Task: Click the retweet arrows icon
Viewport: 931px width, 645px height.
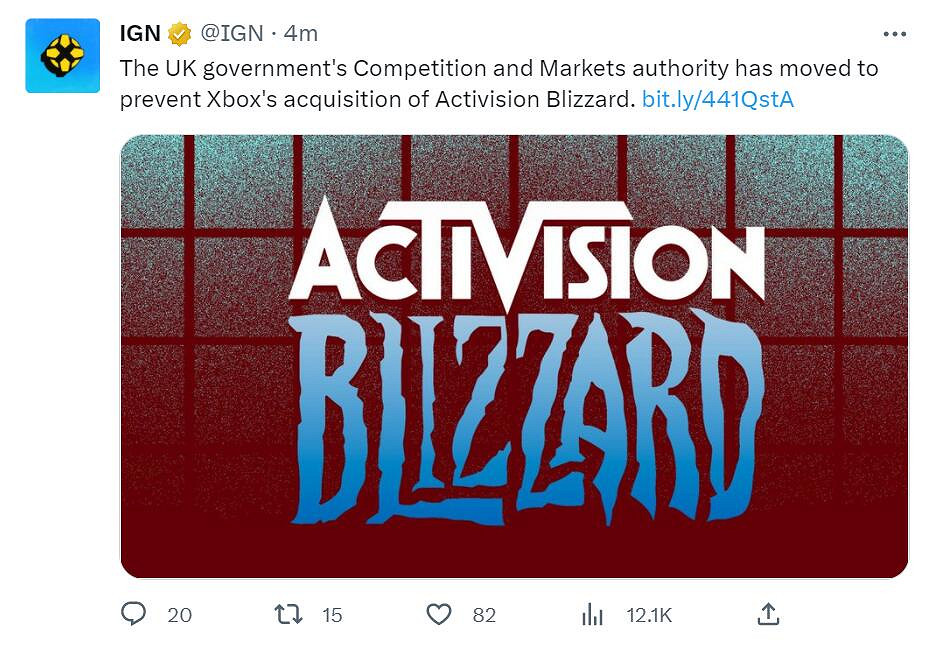Action: coord(288,614)
